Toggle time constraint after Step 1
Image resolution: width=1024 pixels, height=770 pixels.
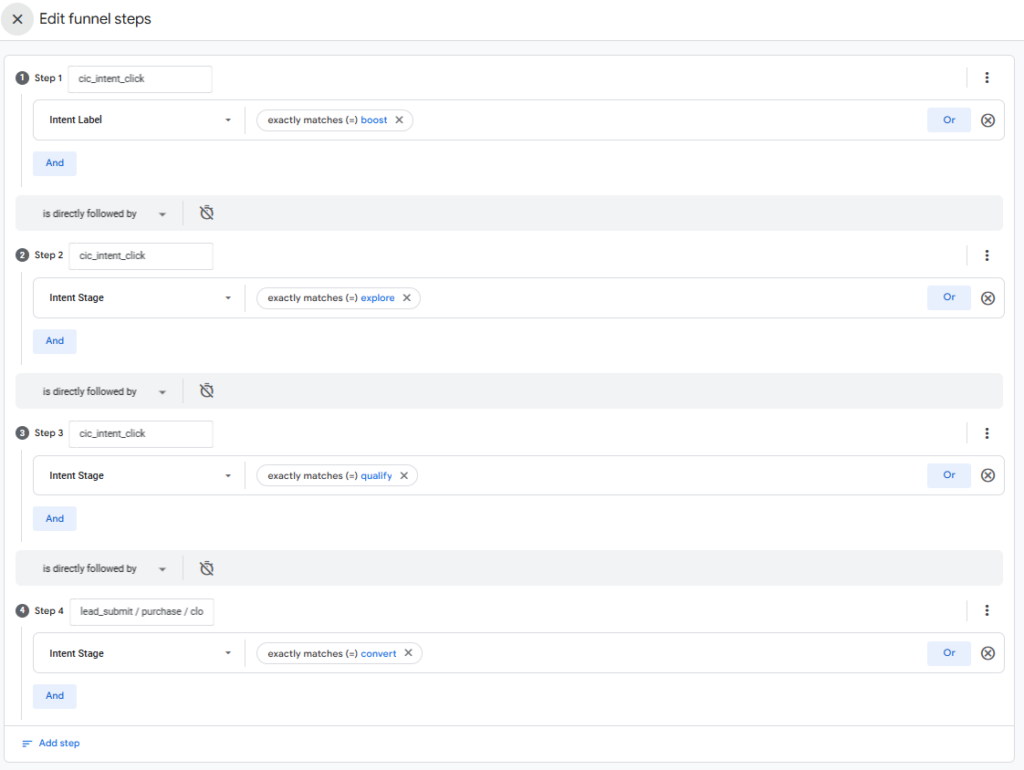tap(207, 213)
